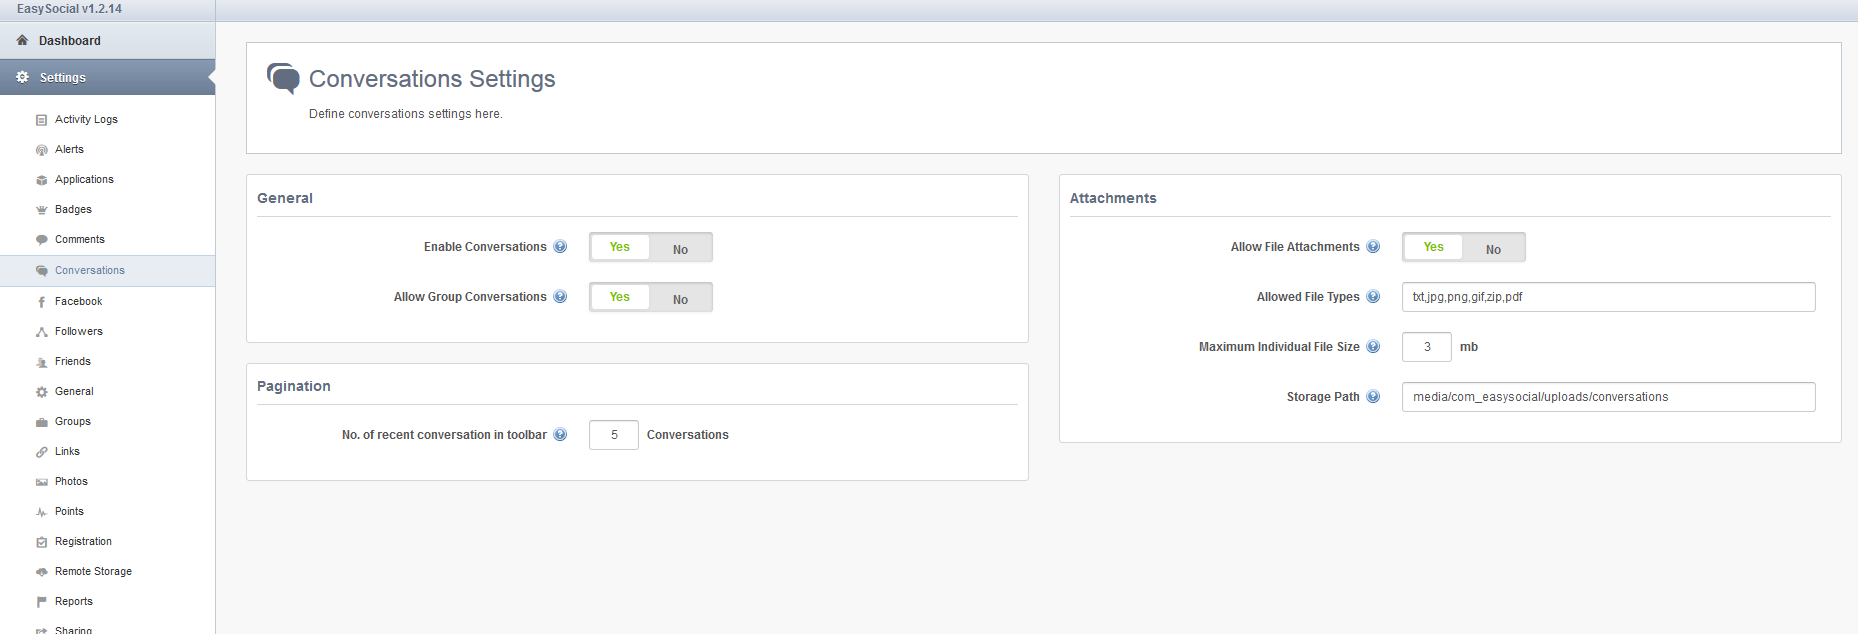The width and height of the screenshot is (1858, 634).
Task: Click the Badges crown icon
Action: coord(41,210)
